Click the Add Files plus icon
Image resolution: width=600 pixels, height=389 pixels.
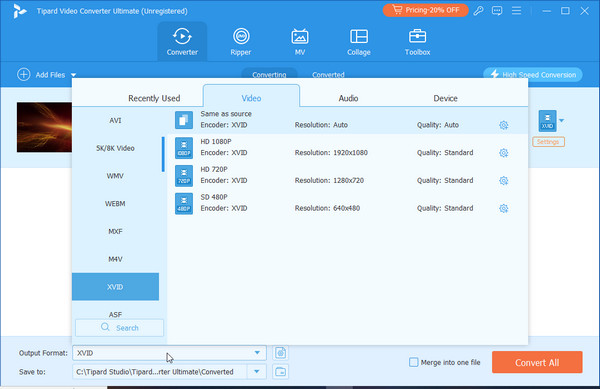click(x=24, y=75)
